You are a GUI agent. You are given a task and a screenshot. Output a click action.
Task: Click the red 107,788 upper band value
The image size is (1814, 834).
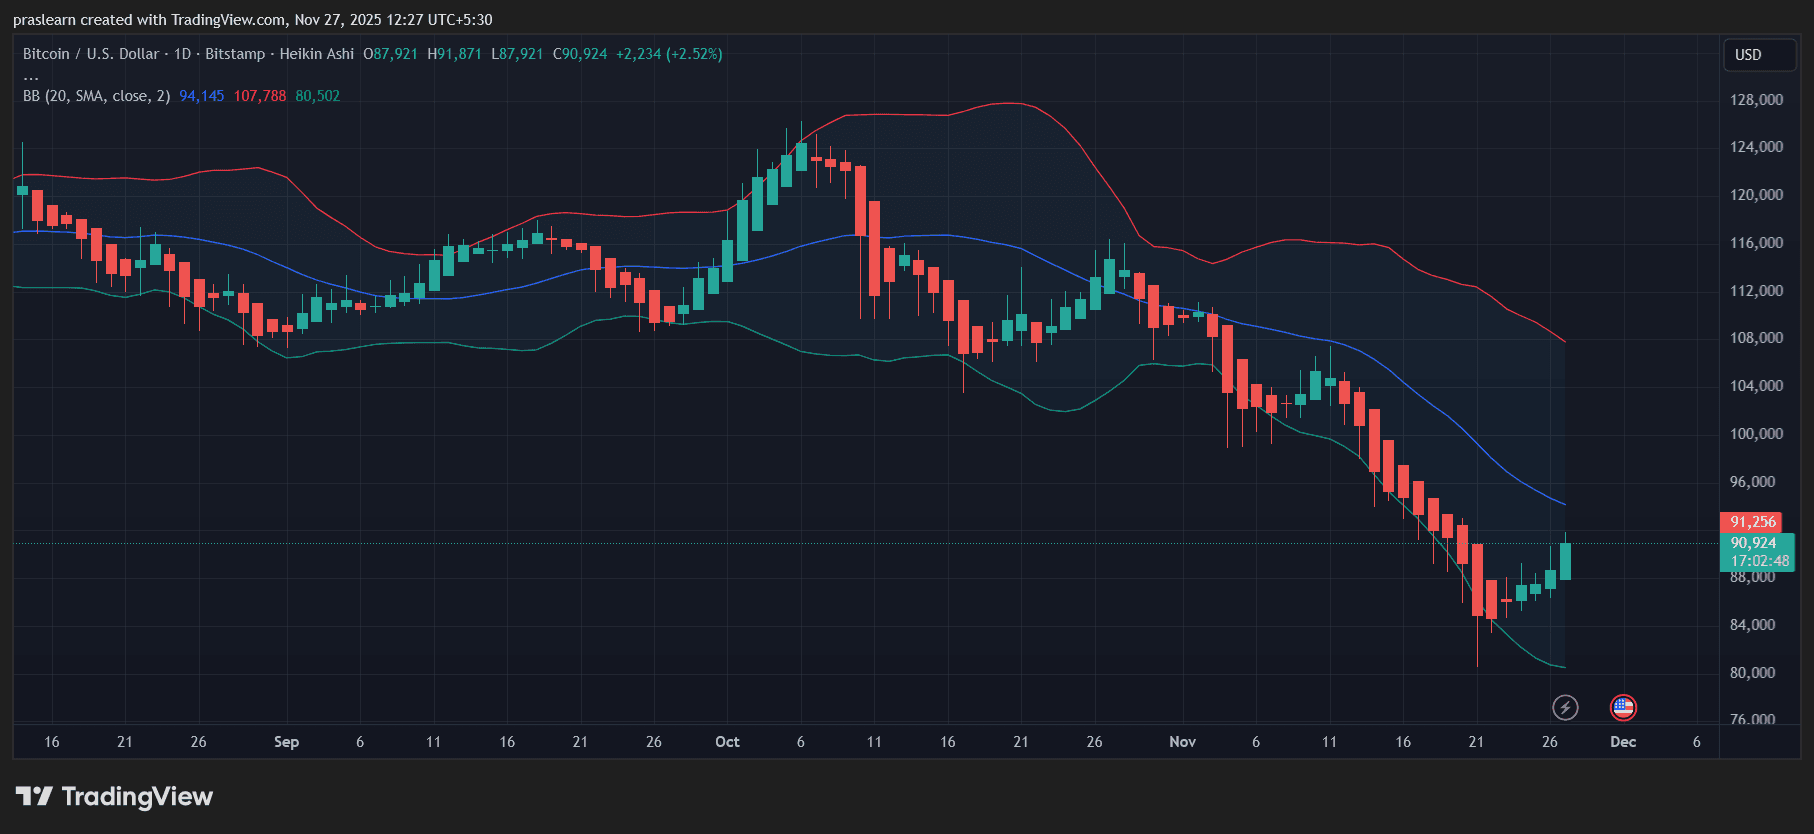point(260,96)
